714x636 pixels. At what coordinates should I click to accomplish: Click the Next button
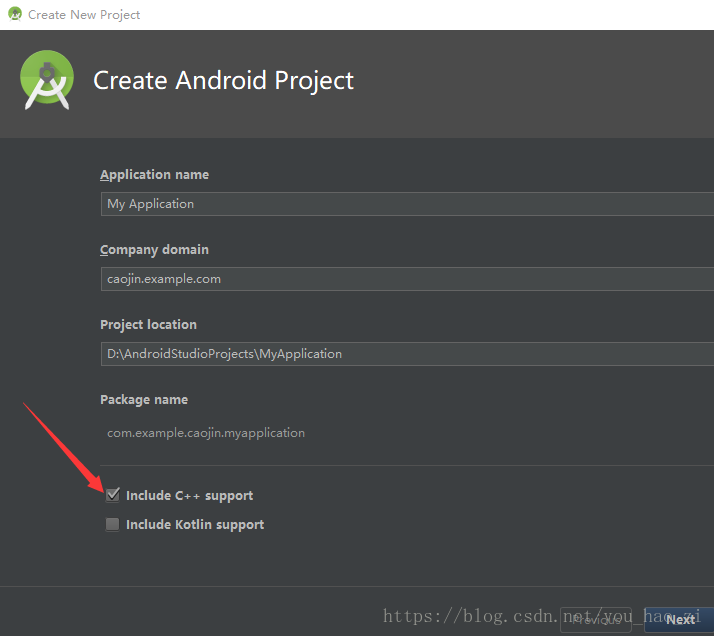click(x=680, y=620)
